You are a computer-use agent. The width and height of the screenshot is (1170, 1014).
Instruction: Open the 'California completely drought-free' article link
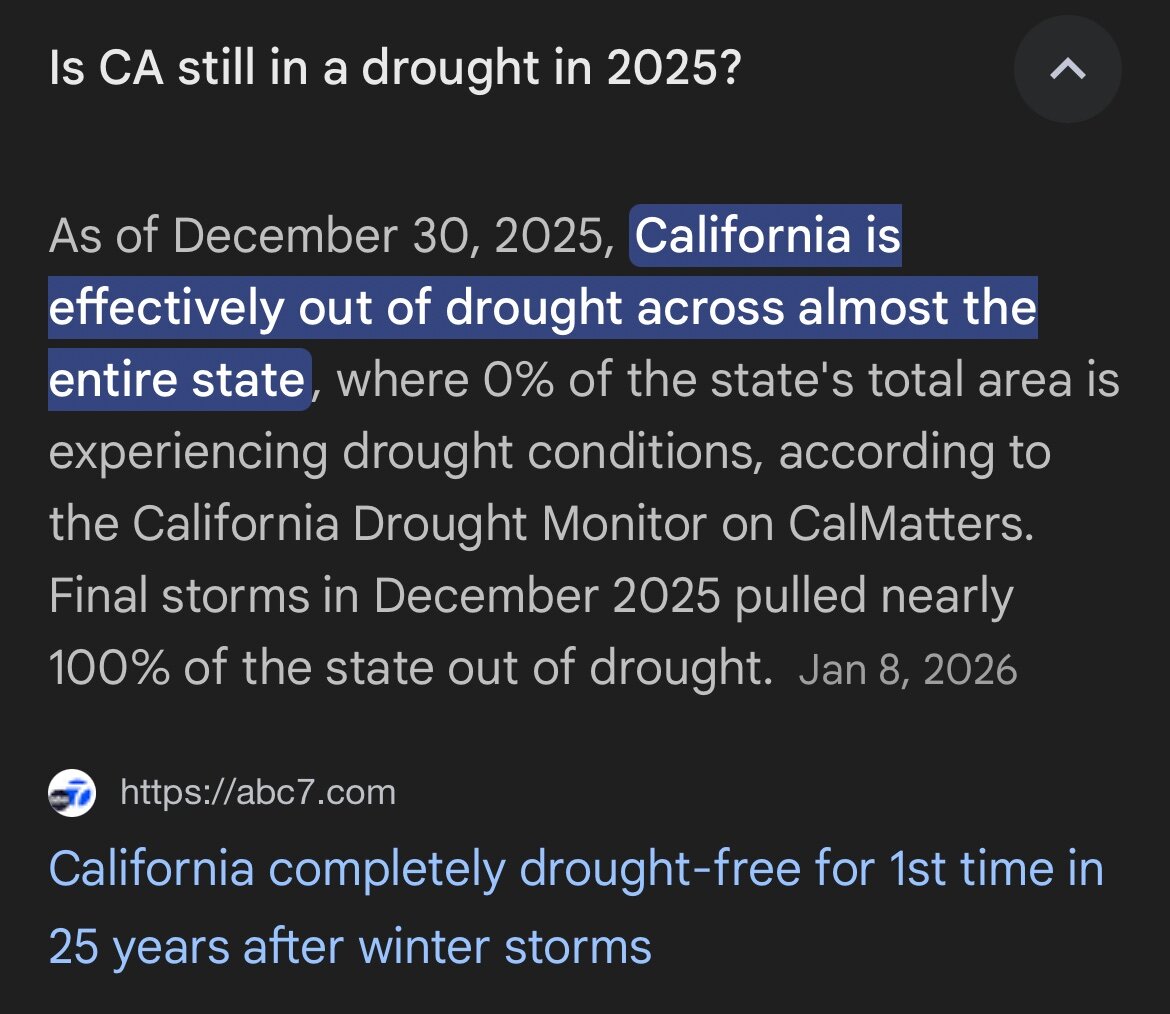point(575,868)
